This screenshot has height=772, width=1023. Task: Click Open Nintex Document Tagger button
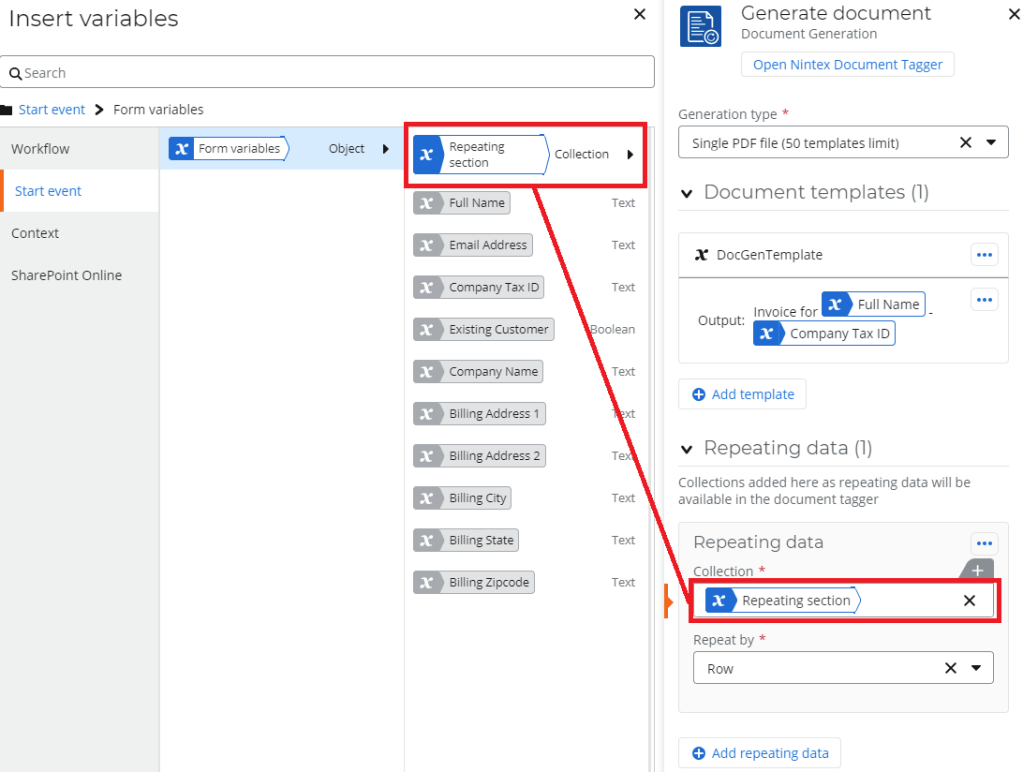pyautogui.click(x=847, y=64)
